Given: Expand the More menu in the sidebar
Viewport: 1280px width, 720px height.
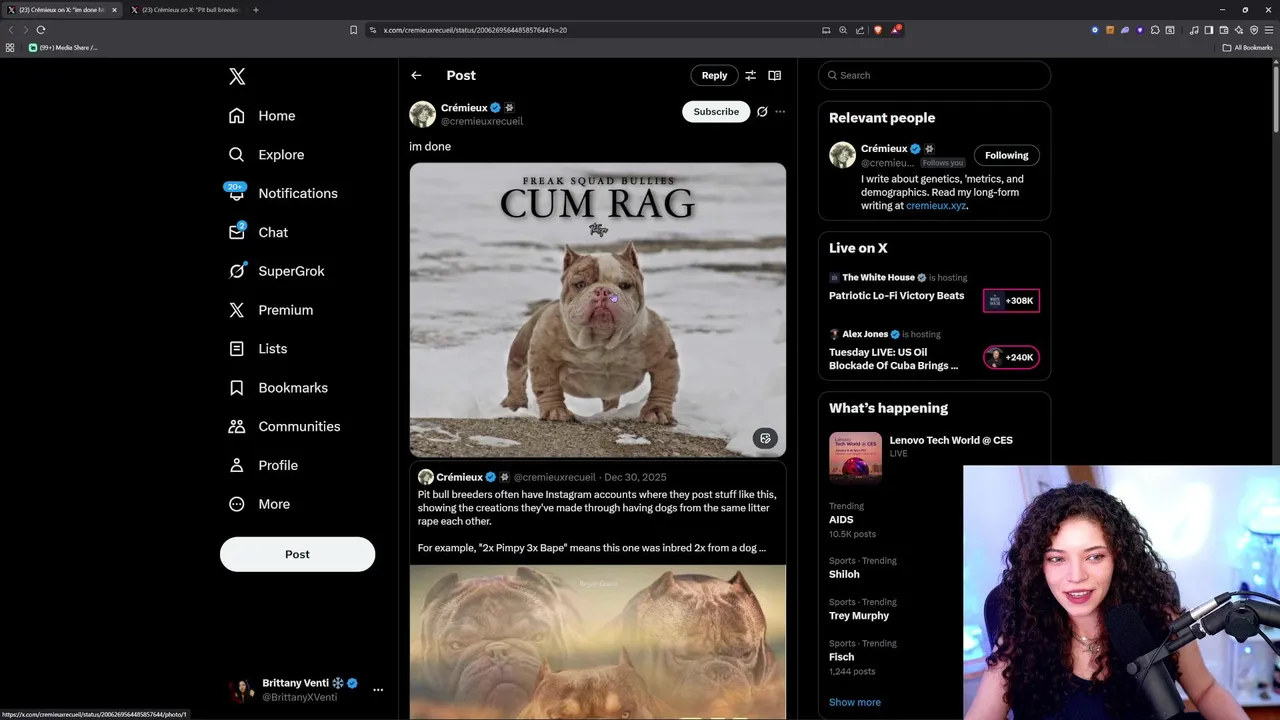Looking at the screenshot, I should (x=259, y=504).
